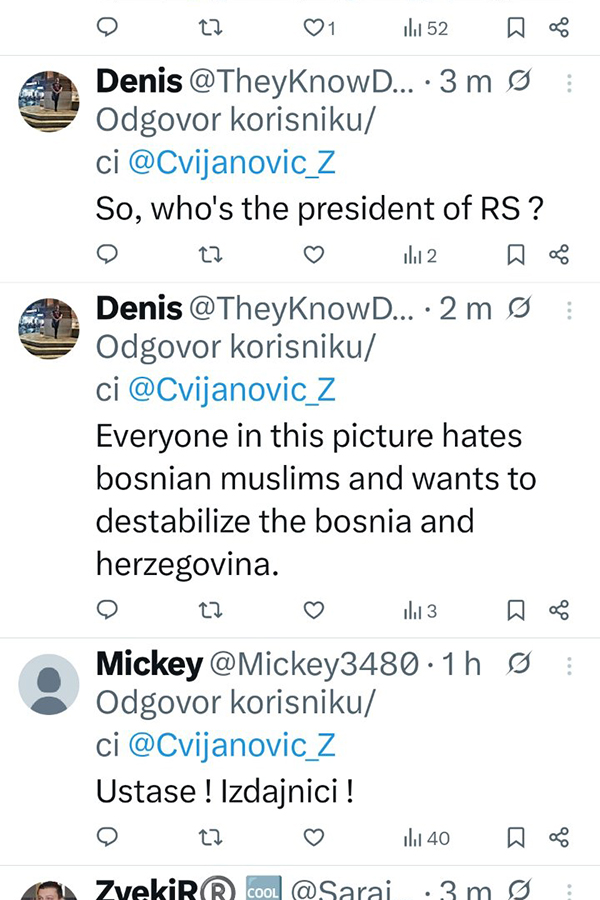Screen dimensions: 600x900
Task: Share the 'president of RS' tweet
Action: point(559,255)
